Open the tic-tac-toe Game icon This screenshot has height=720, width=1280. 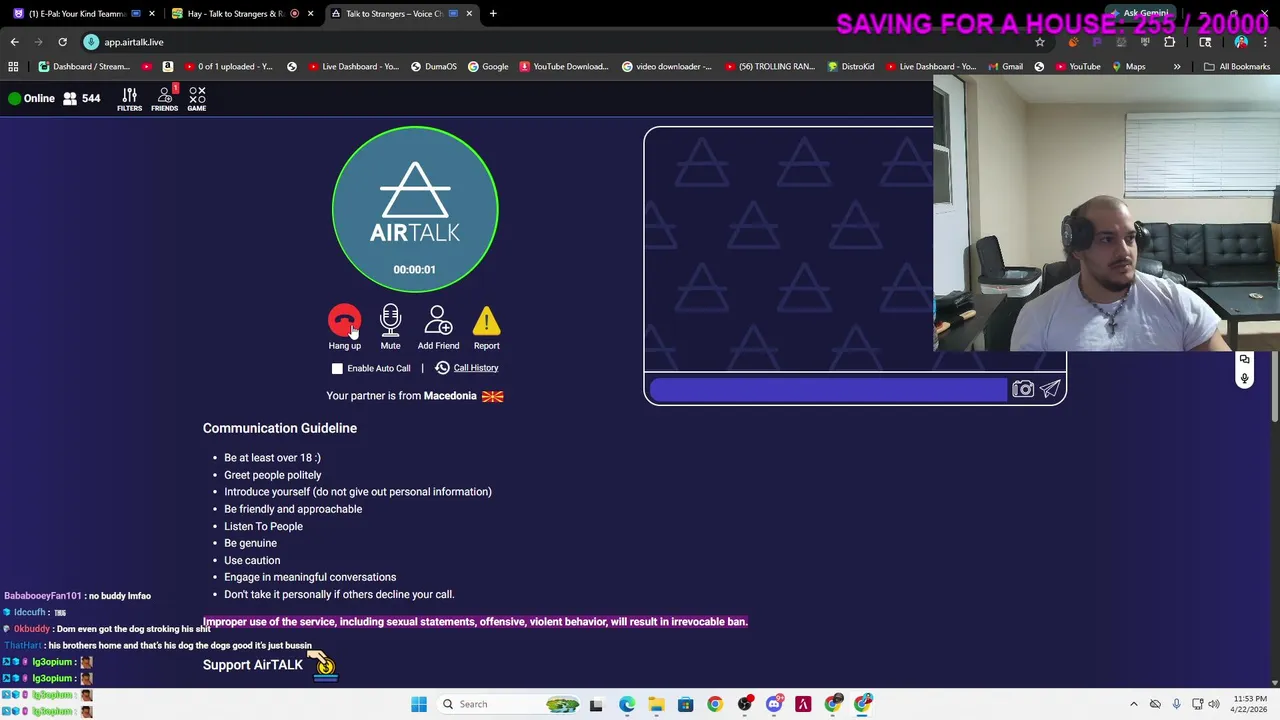pos(197,98)
